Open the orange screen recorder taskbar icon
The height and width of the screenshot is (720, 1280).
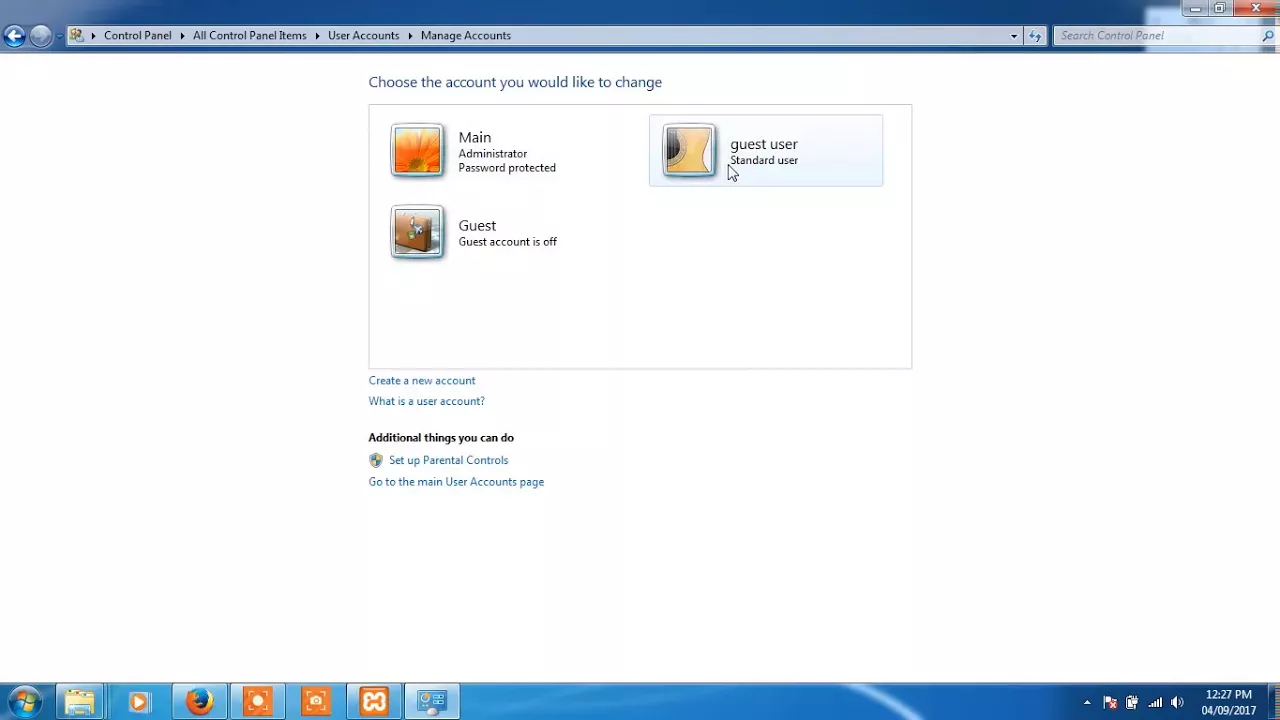(257, 702)
